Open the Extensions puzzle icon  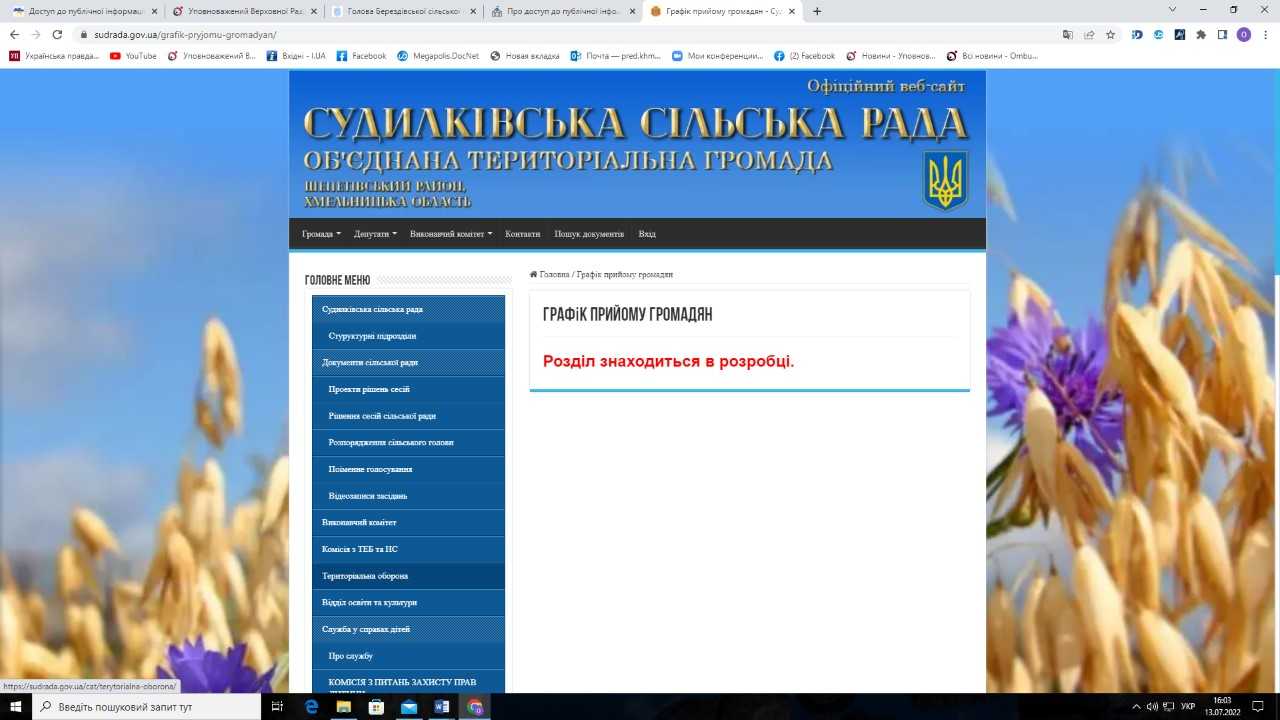point(1201,34)
